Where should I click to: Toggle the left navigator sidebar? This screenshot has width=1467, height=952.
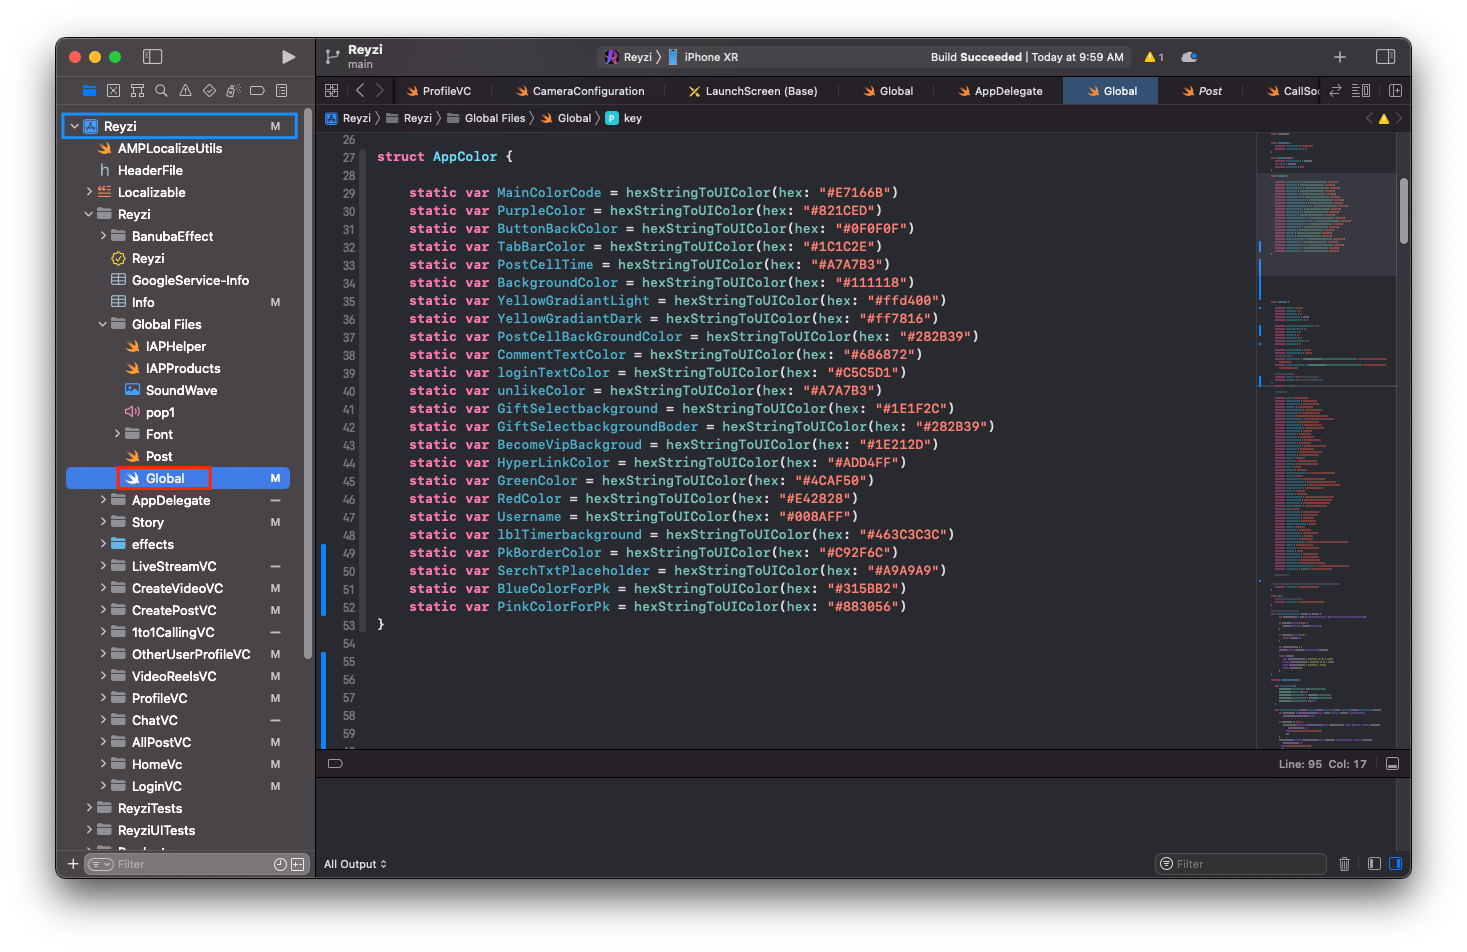pyautogui.click(x=152, y=57)
